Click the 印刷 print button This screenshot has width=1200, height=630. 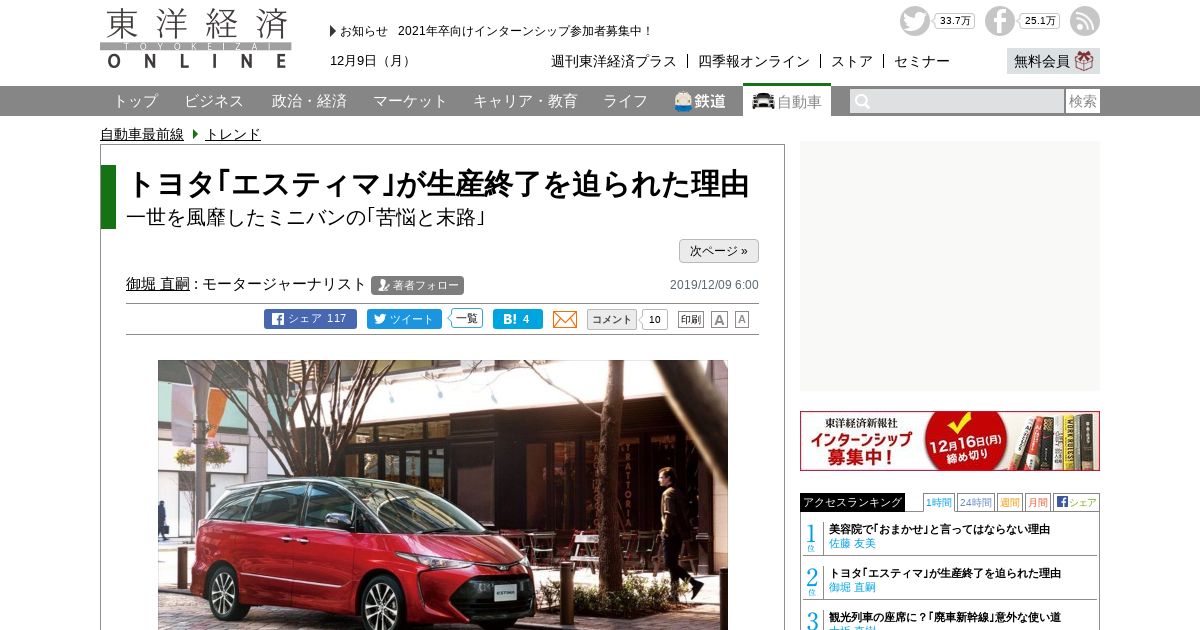pos(691,319)
